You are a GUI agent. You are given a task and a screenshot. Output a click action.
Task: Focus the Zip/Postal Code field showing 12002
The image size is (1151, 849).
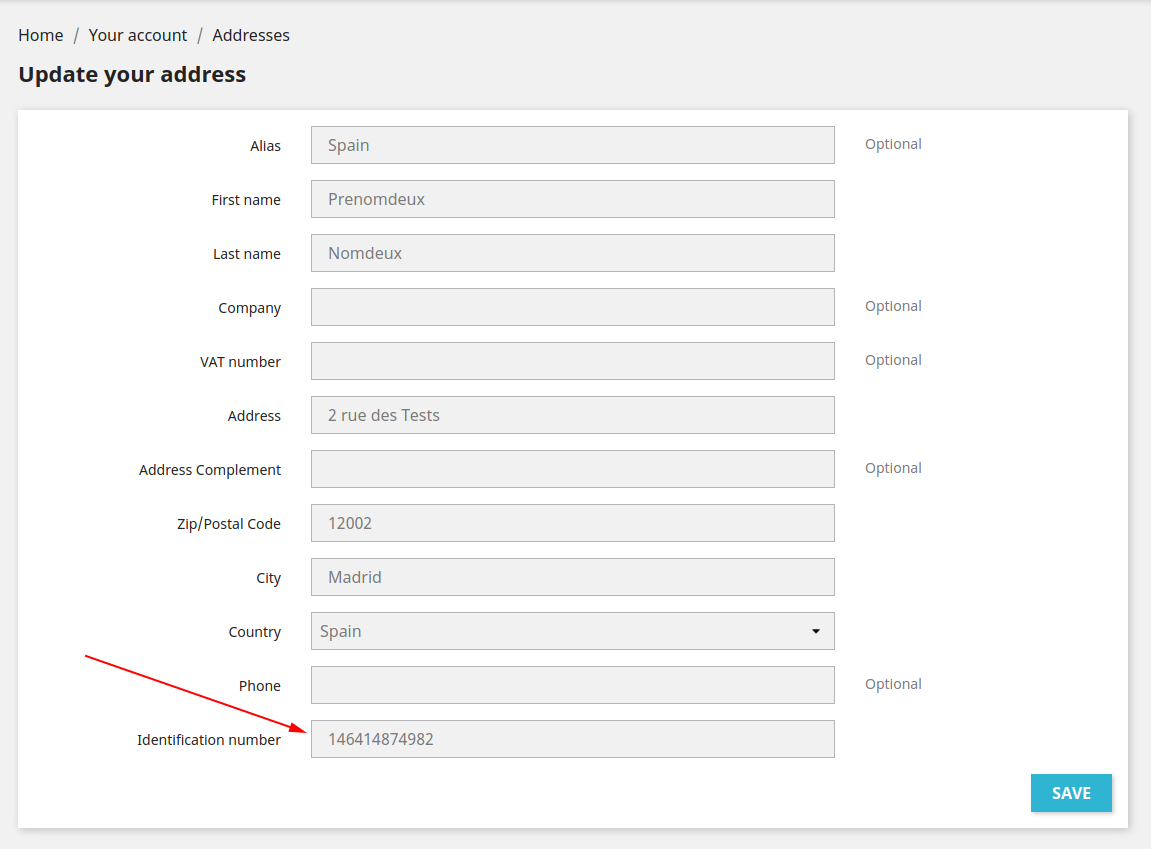tap(572, 522)
